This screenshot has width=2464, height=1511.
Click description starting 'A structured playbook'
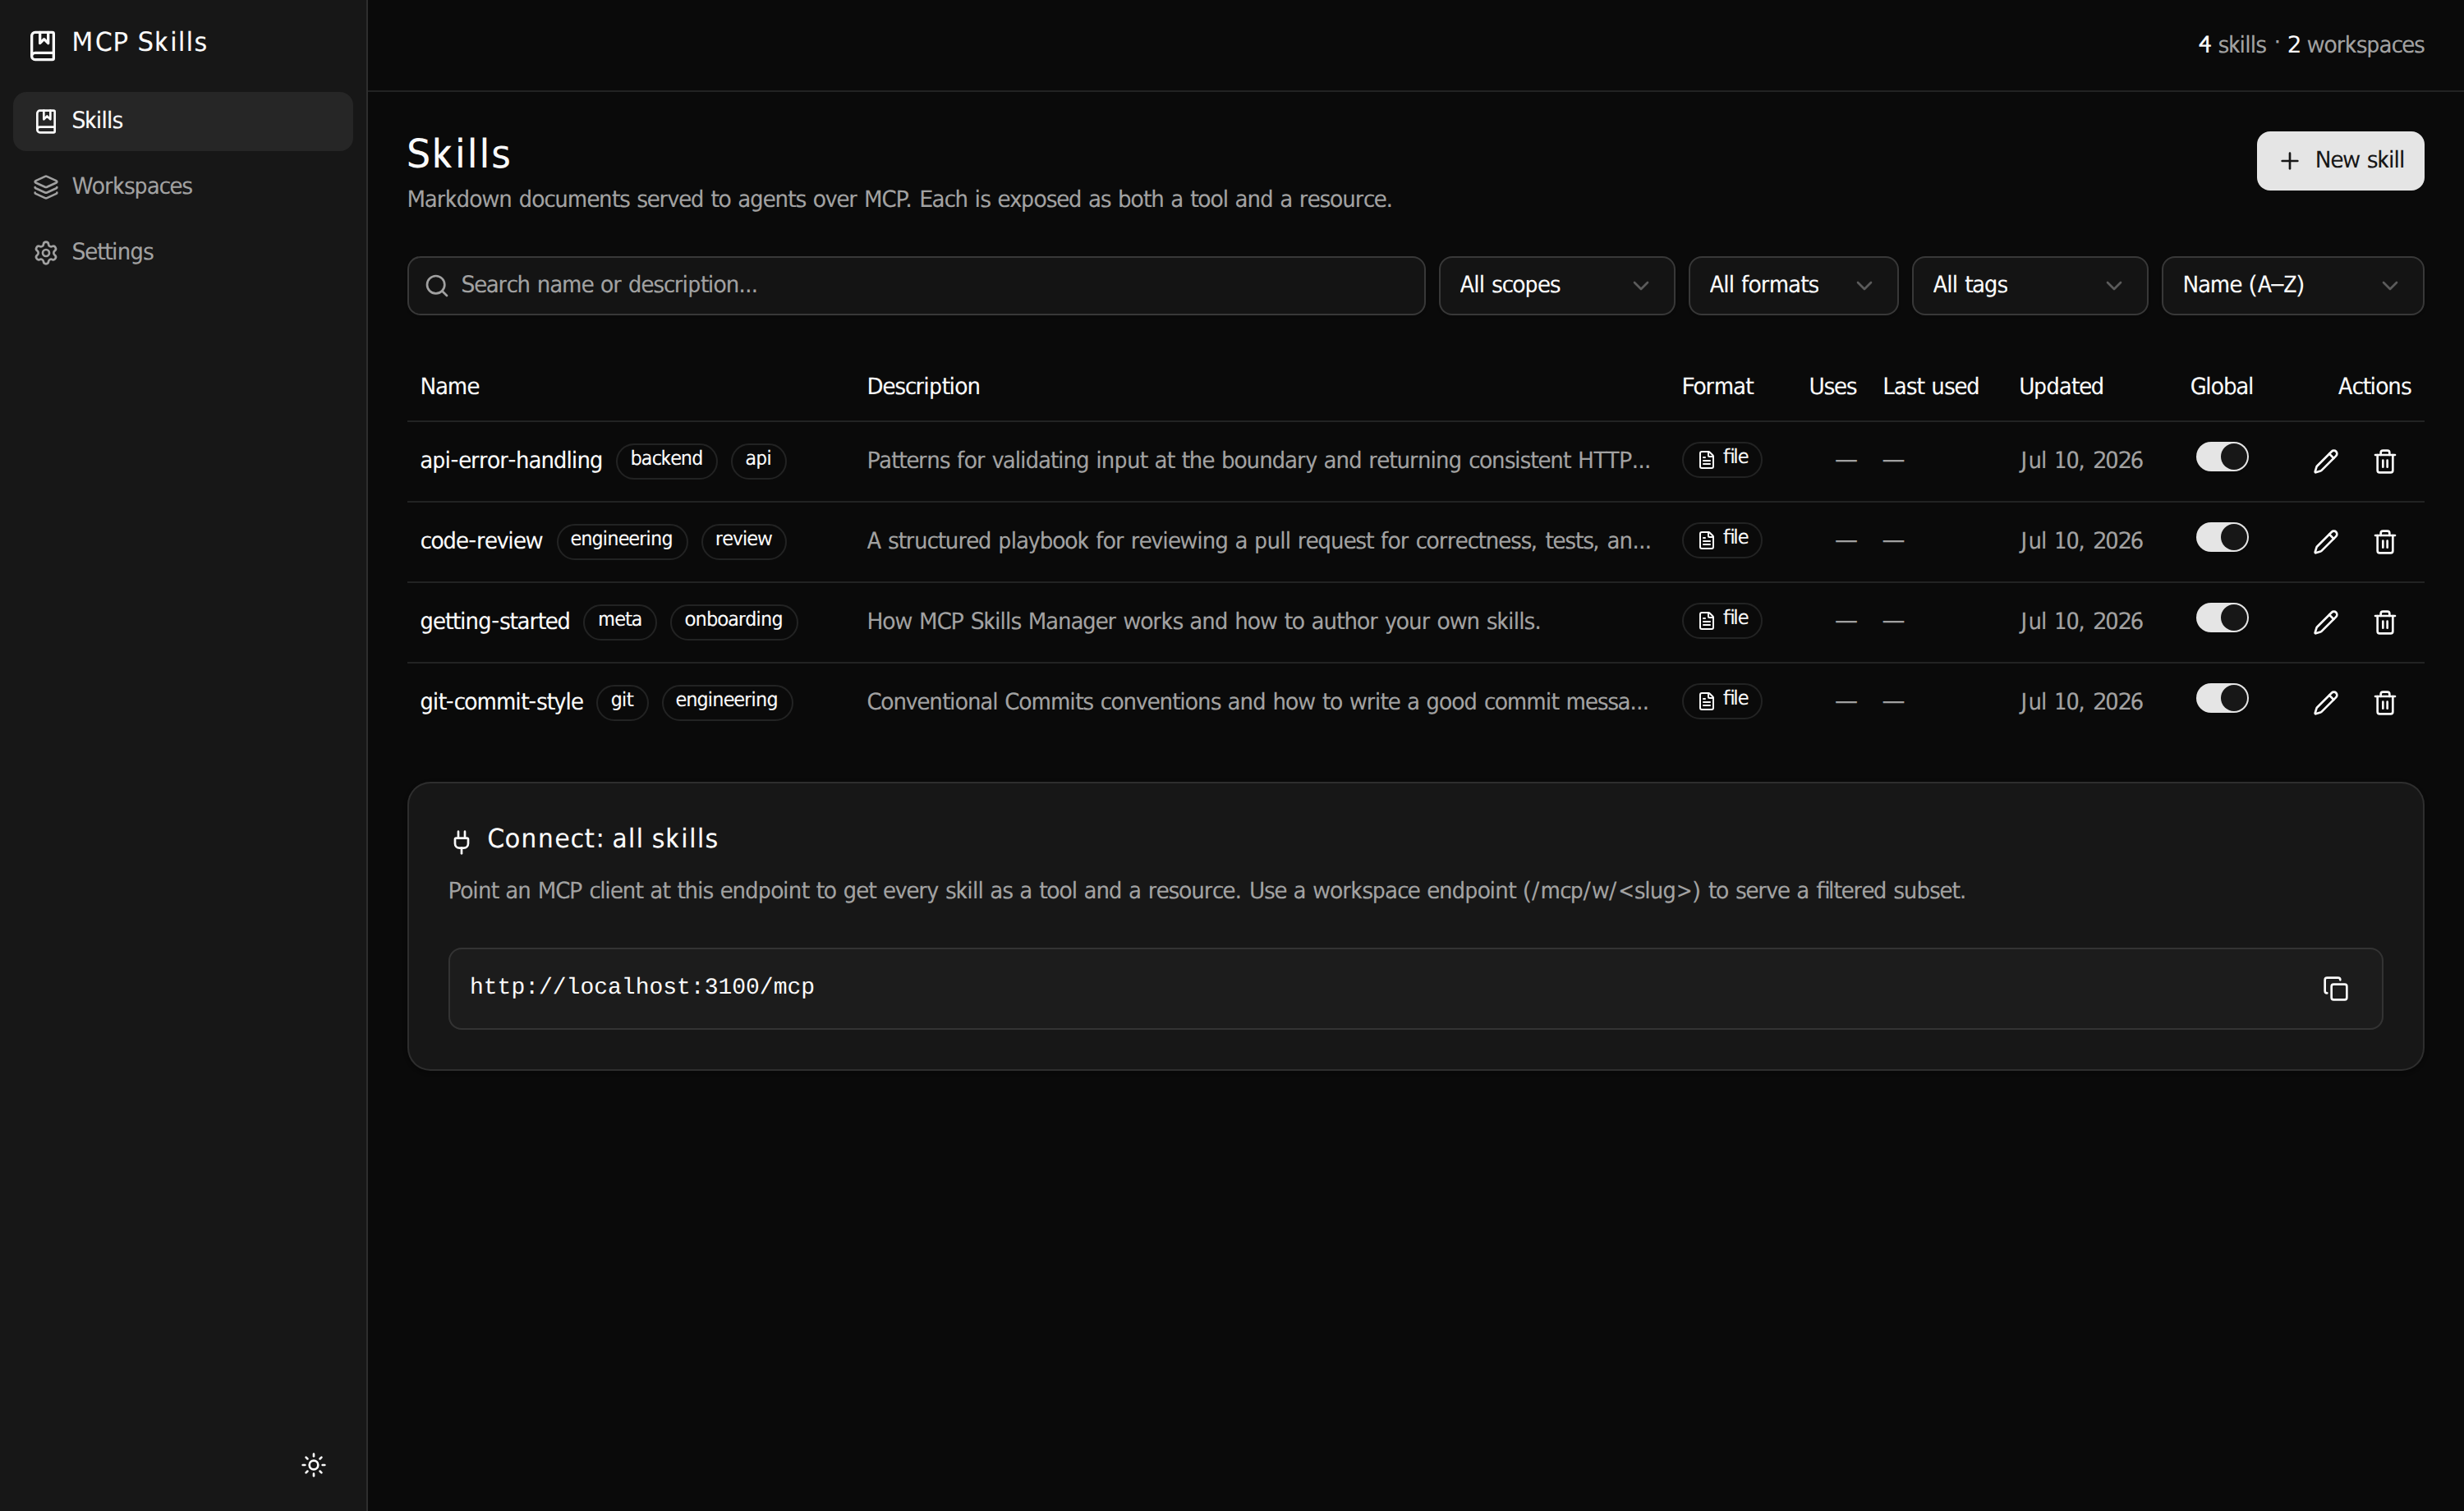pos(1258,542)
